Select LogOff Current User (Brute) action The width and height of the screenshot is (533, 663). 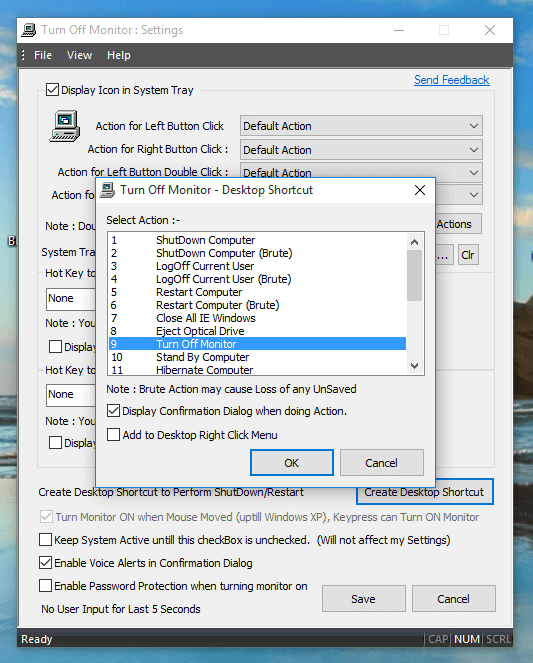pos(257,279)
